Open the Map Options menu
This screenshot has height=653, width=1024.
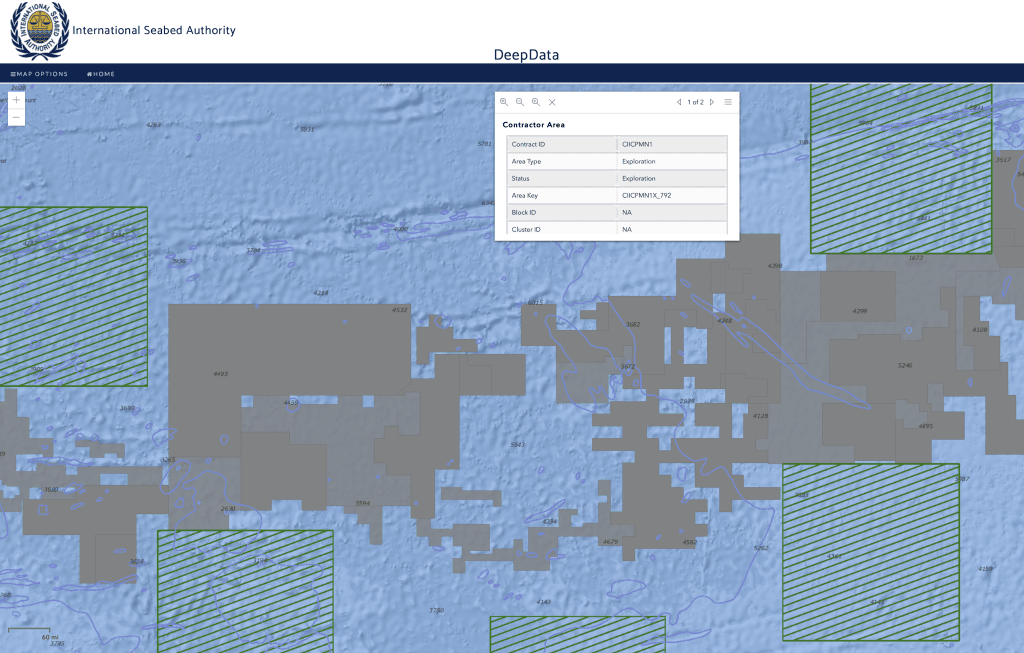click(39, 74)
